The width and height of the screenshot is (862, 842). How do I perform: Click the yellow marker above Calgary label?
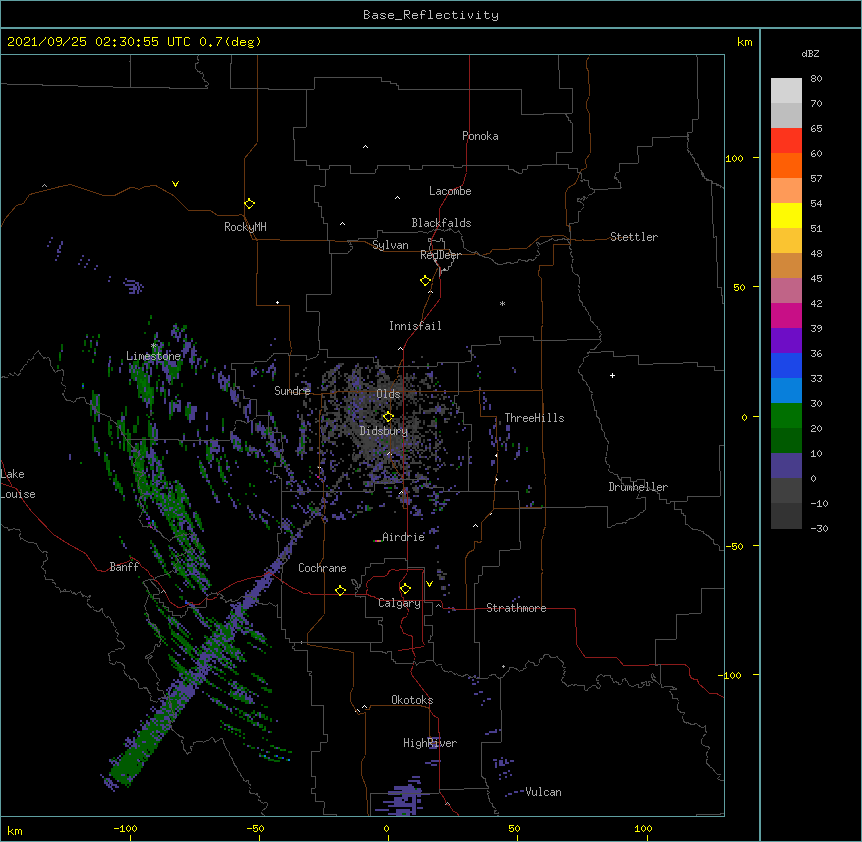pos(405,589)
